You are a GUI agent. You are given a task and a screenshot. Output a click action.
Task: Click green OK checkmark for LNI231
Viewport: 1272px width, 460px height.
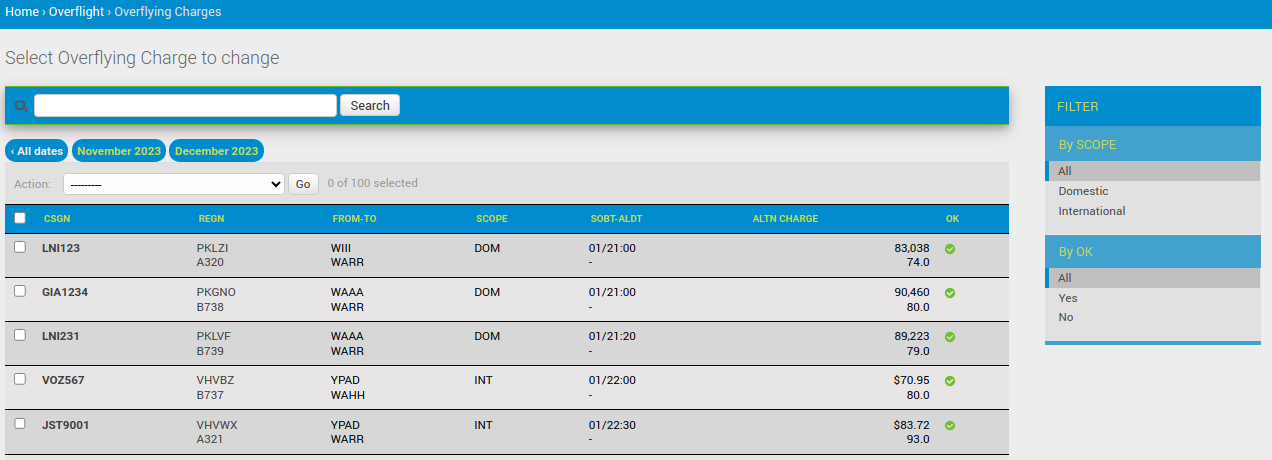(x=950, y=337)
